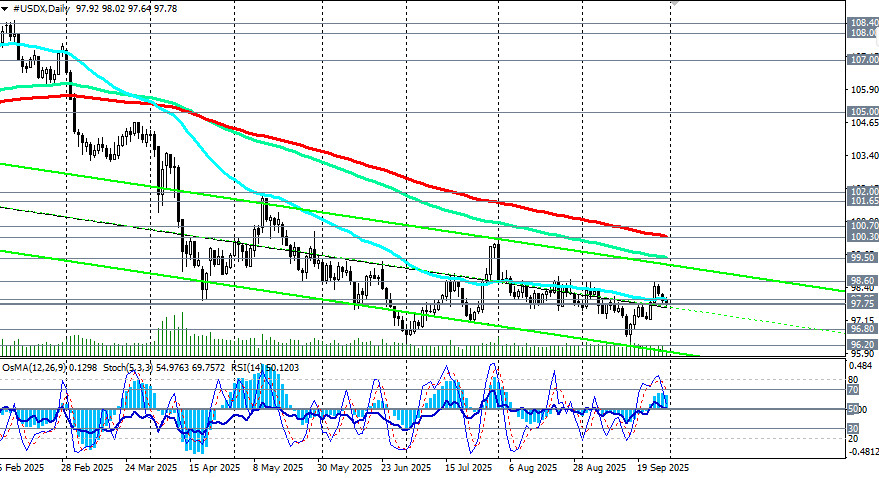Click the 28 Feb 2025 date marker
The image size is (879, 478).
tap(83, 468)
